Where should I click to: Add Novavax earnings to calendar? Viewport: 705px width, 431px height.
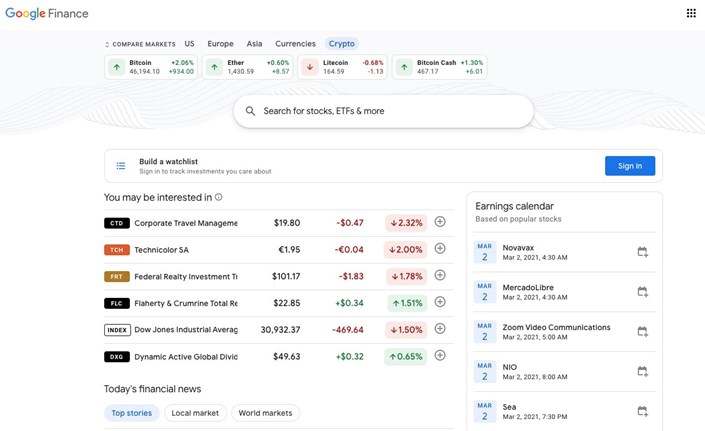(x=643, y=252)
